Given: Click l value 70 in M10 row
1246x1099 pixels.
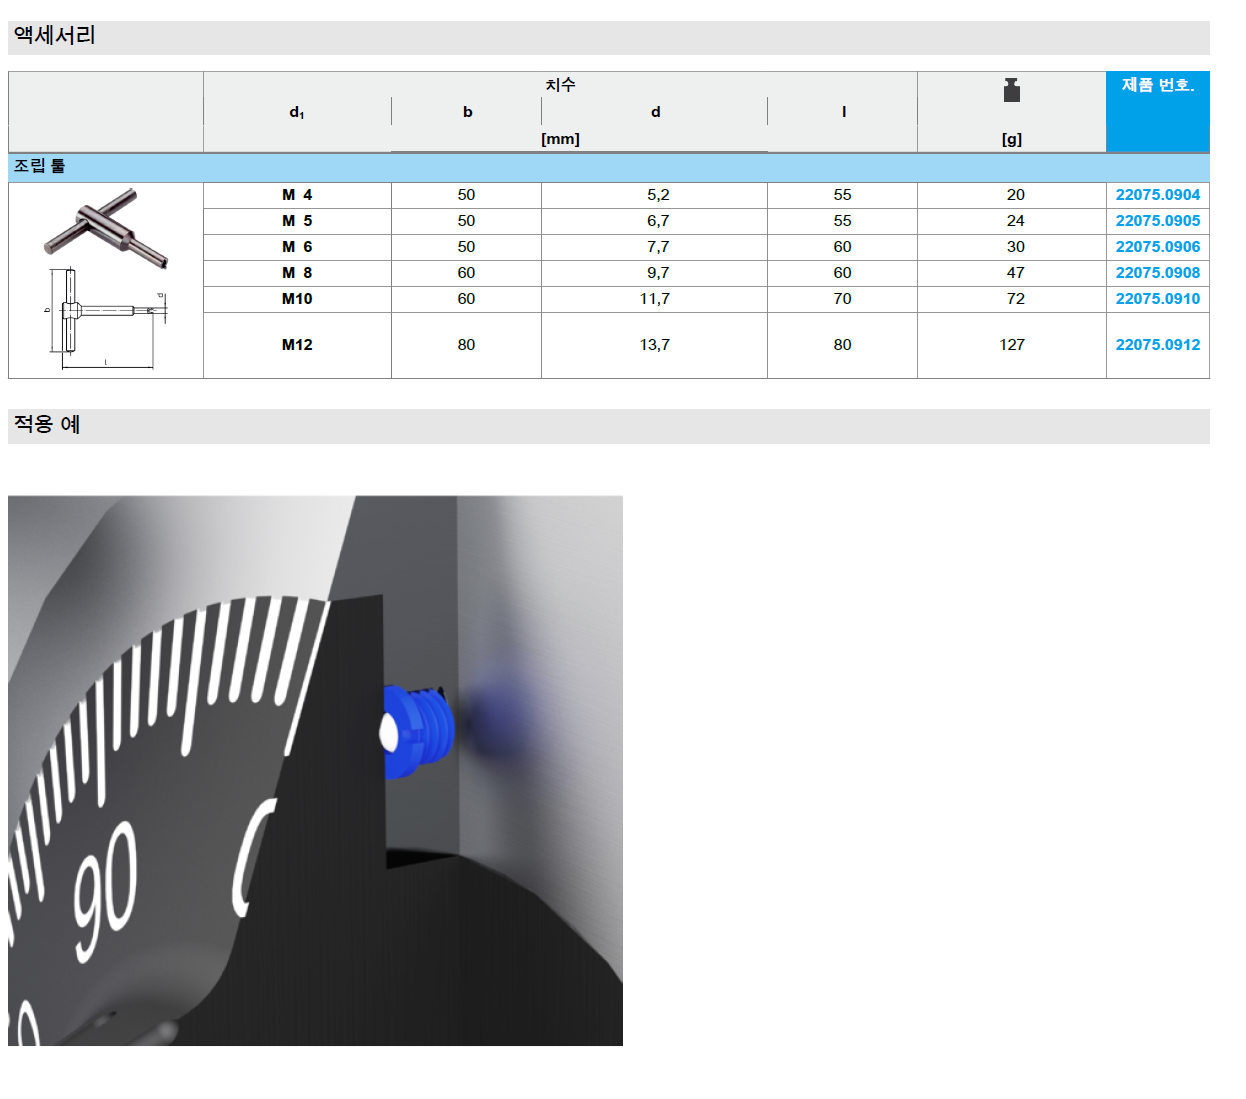Looking at the screenshot, I should point(843,299).
